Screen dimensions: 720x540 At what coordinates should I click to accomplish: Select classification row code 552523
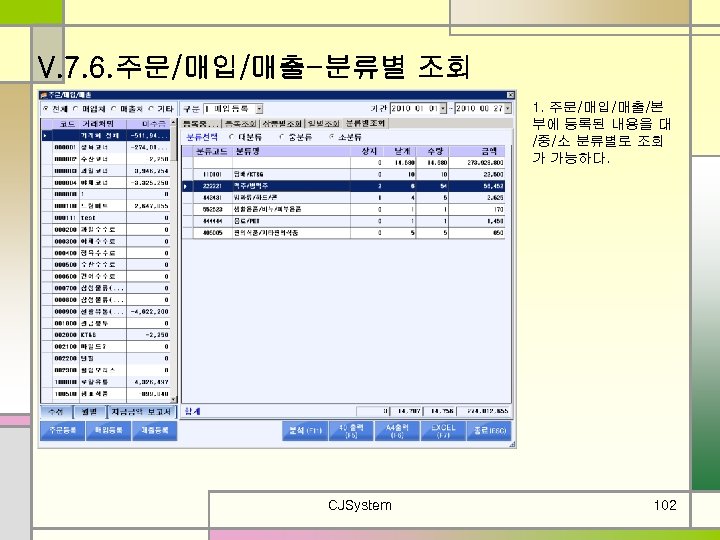[x=343, y=209]
